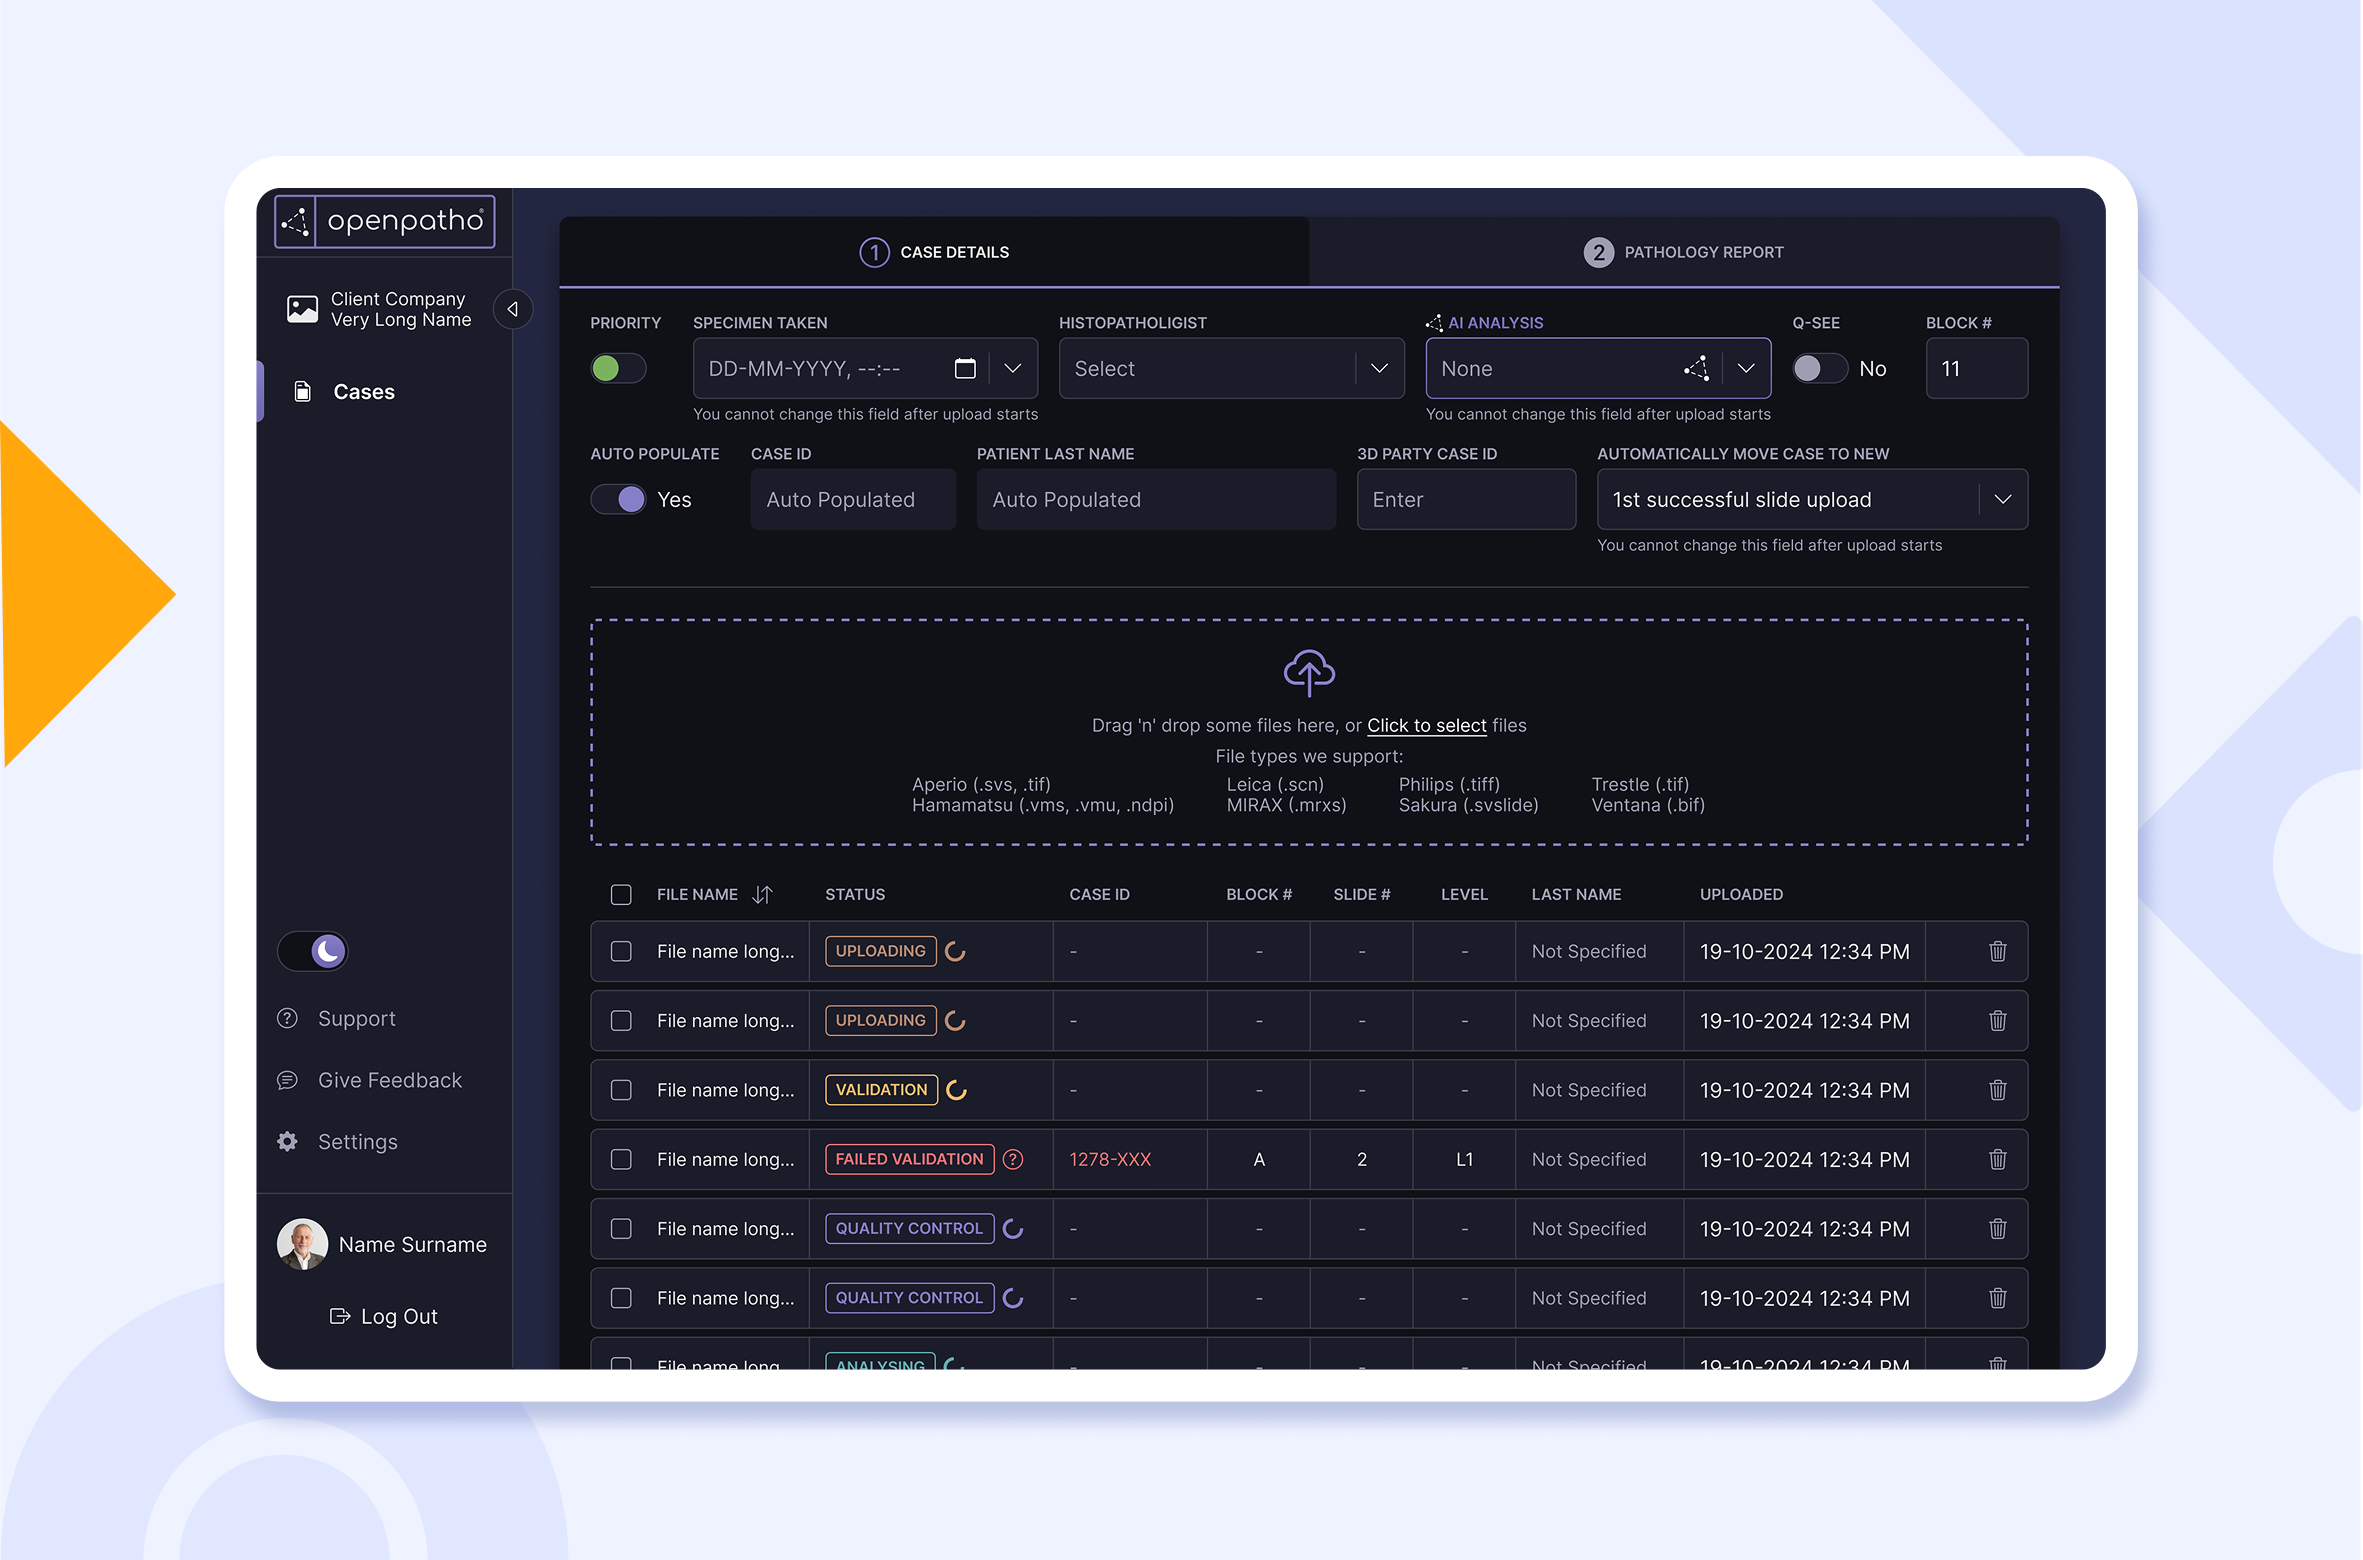The image size is (2363, 1560).
Task: Click the VALIDATION status badge
Action: (x=881, y=1090)
